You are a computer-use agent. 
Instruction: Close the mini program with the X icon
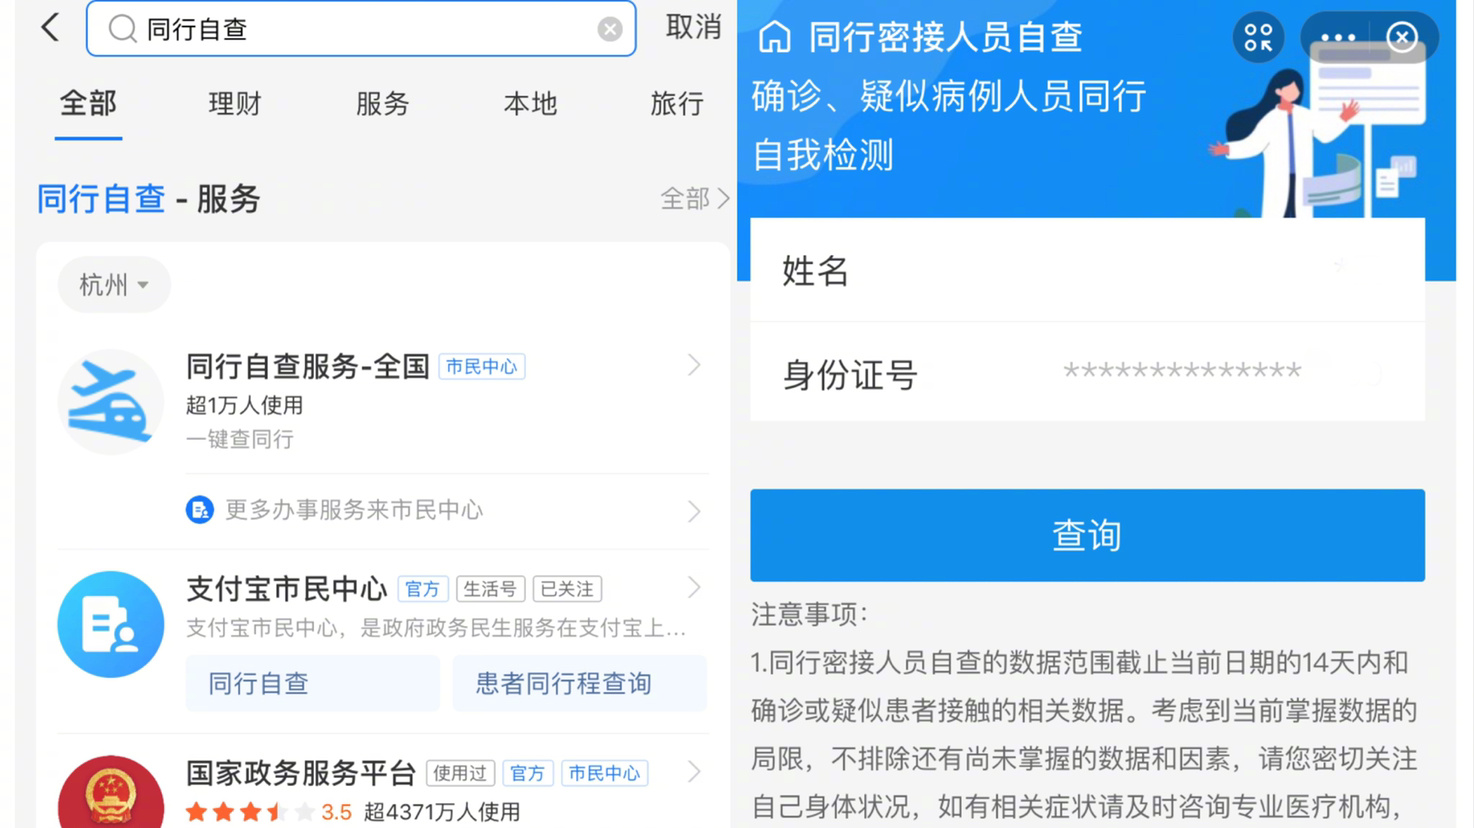pos(1402,38)
